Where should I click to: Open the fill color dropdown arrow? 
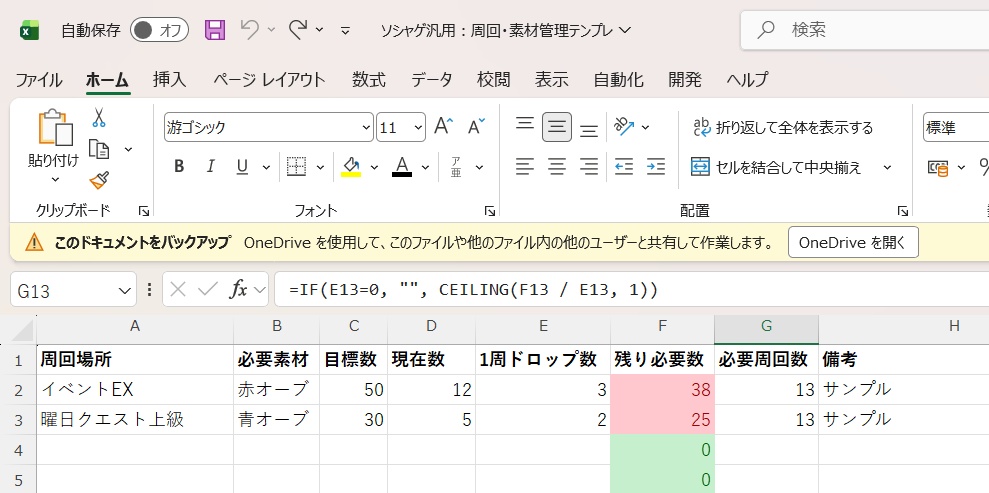coord(374,168)
